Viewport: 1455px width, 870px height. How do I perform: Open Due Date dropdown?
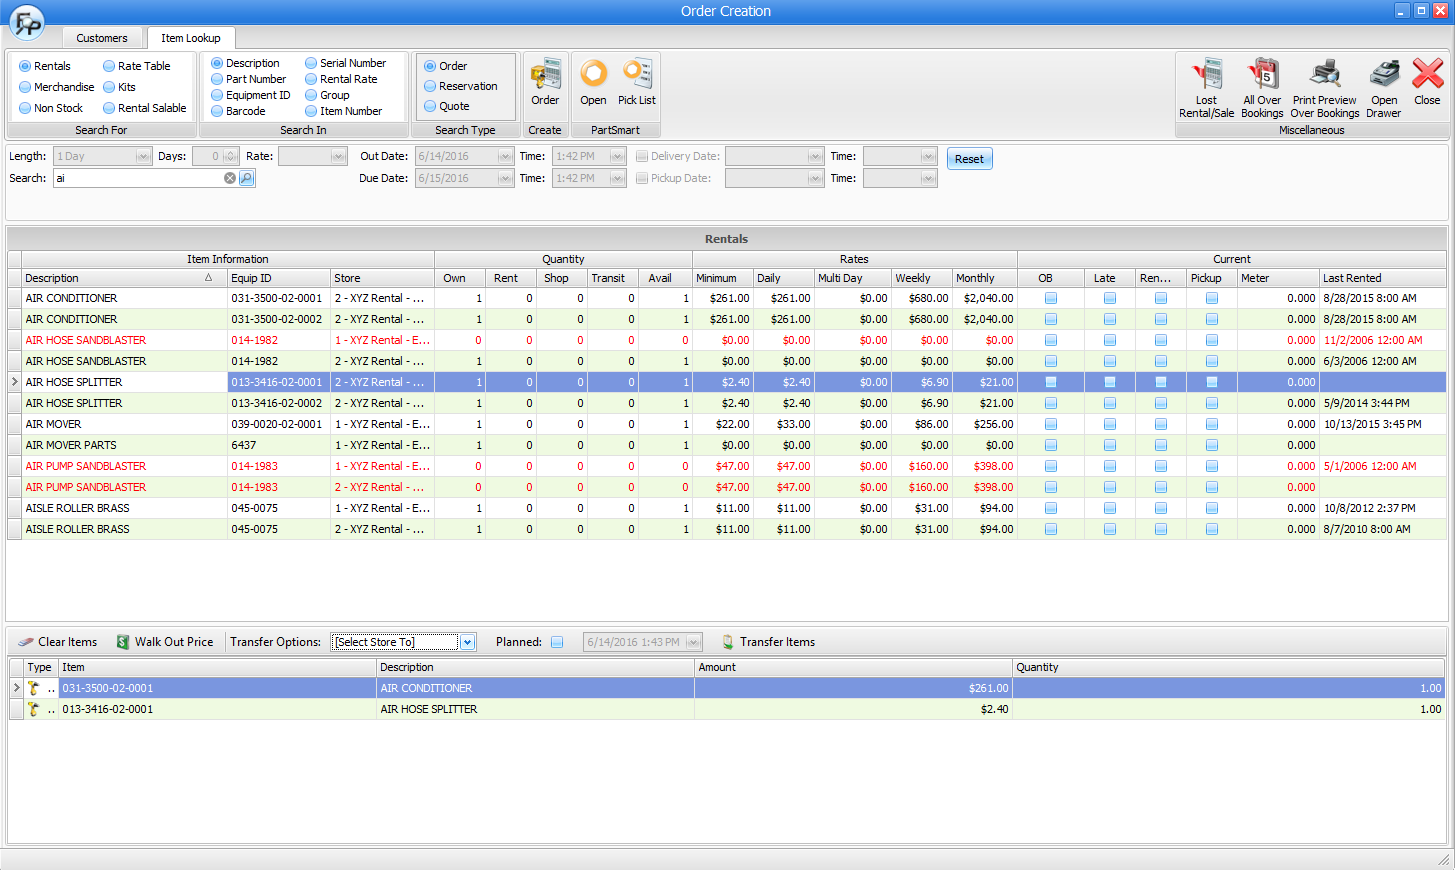point(505,178)
